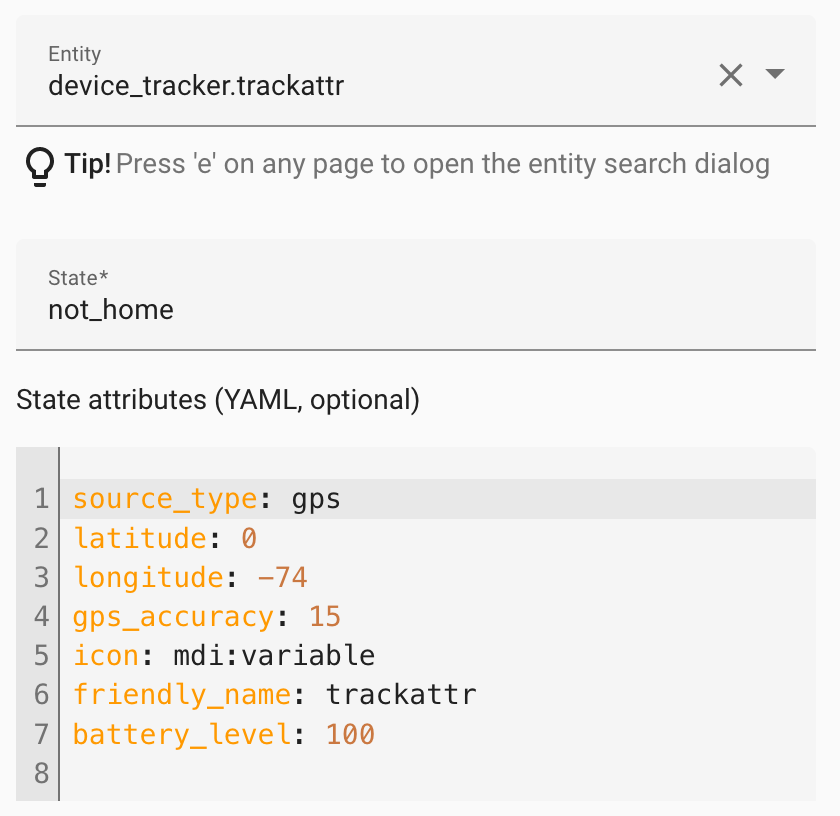Click the friendly_name attribute key
Image resolution: width=840 pixels, height=816 pixels.
click(x=182, y=694)
